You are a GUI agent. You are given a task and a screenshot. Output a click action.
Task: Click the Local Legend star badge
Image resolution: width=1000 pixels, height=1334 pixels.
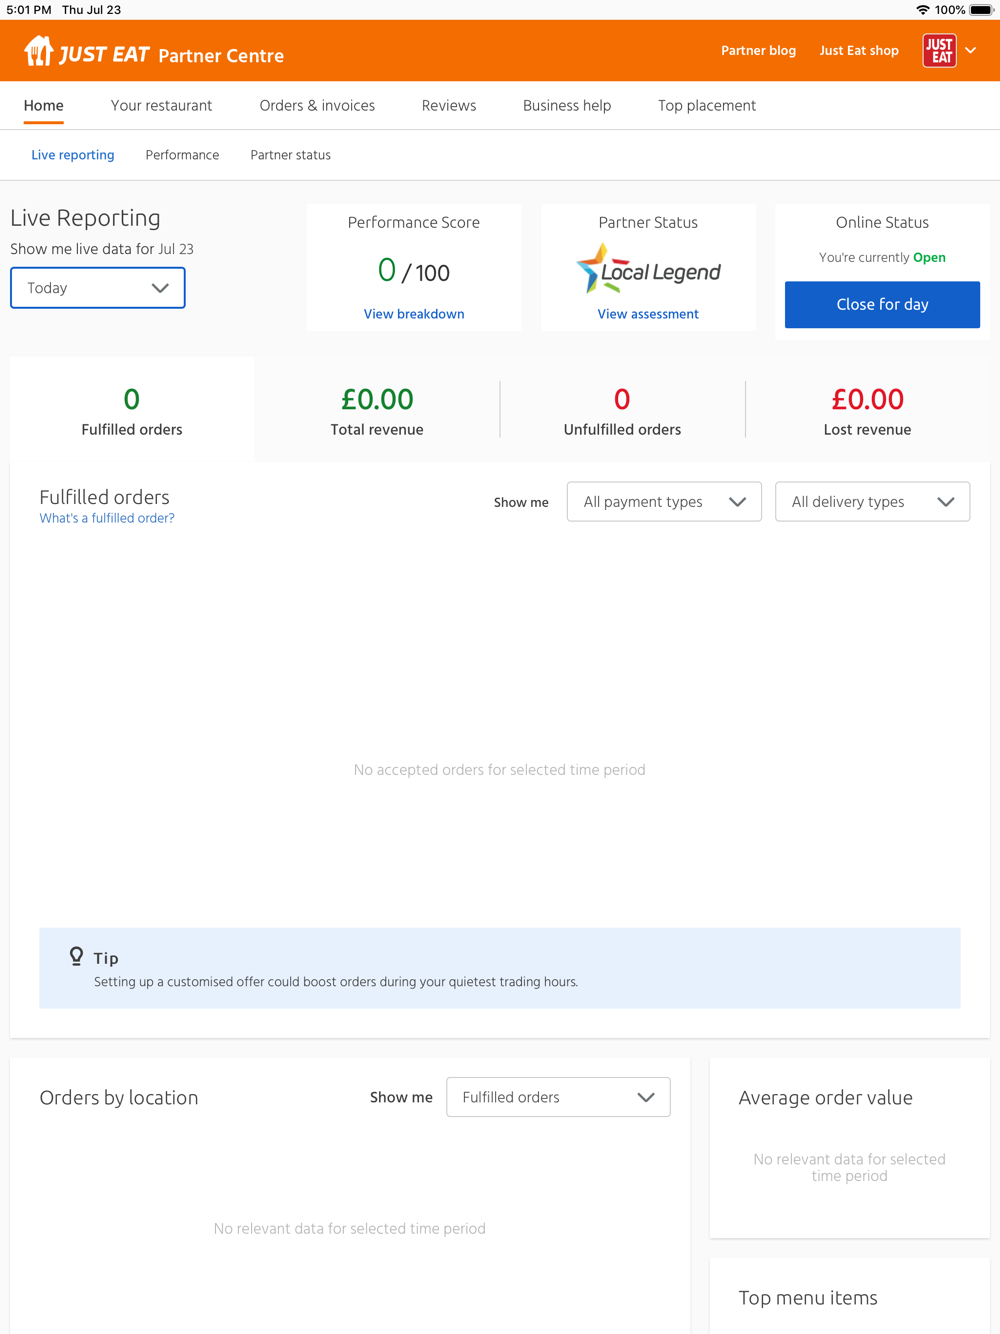(x=593, y=268)
